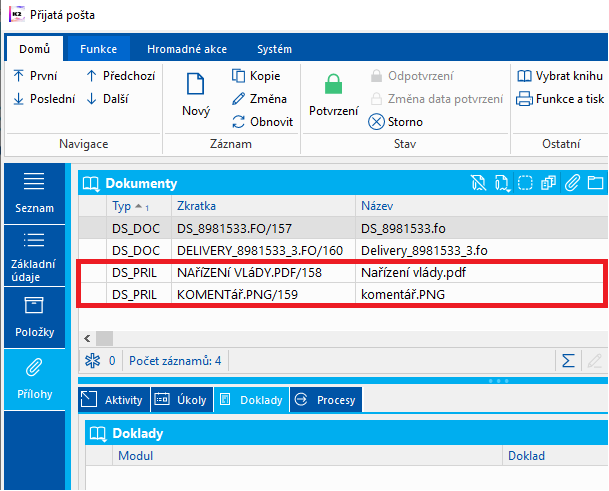The width and height of the screenshot is (609, 491).
Task: Show the Seznam list view in sidebar
Action: [35, 193]
